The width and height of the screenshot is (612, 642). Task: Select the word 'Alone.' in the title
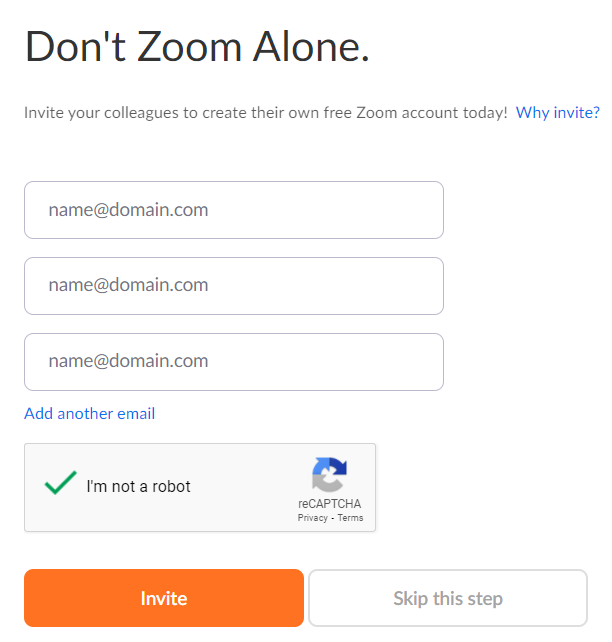pos(311,47)
